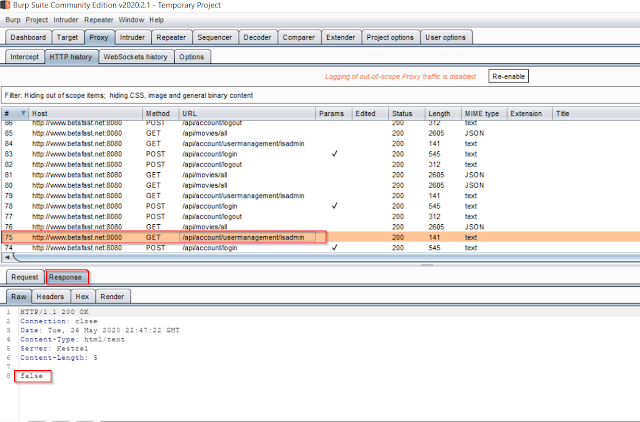Click the highlighted row 75 URL cell
The width and height of the screenshot is (640, 422).
247,237
